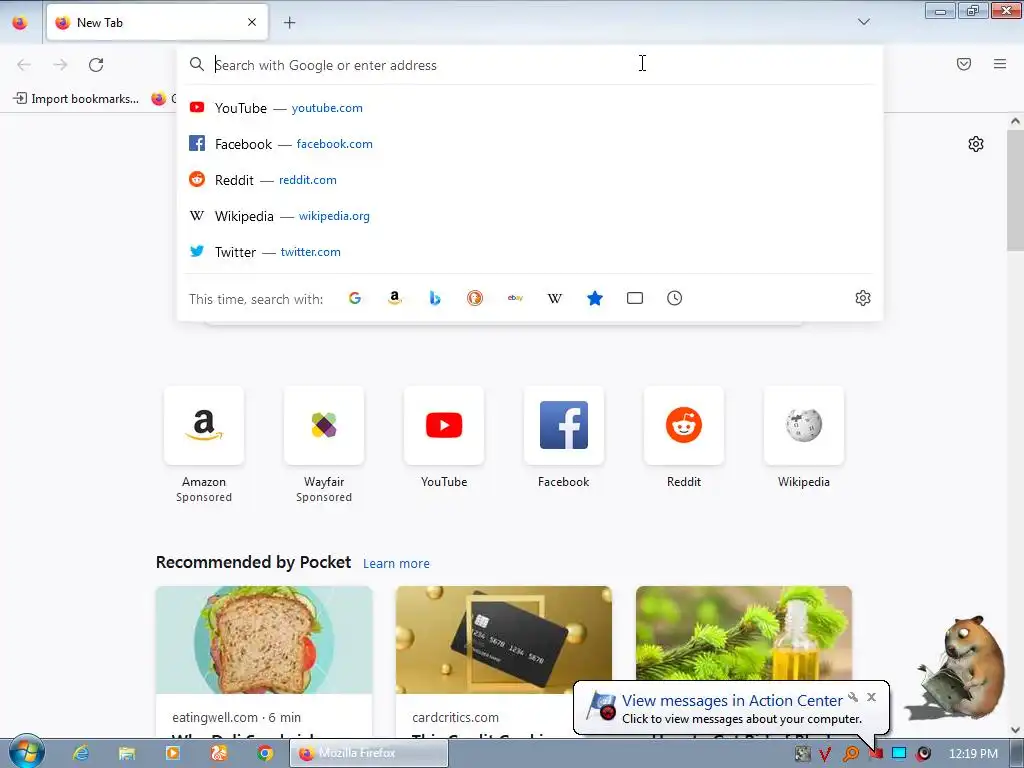Screen dimensions: 1024x768
Task: Select the New Tab tab
Action: (157, 22)
